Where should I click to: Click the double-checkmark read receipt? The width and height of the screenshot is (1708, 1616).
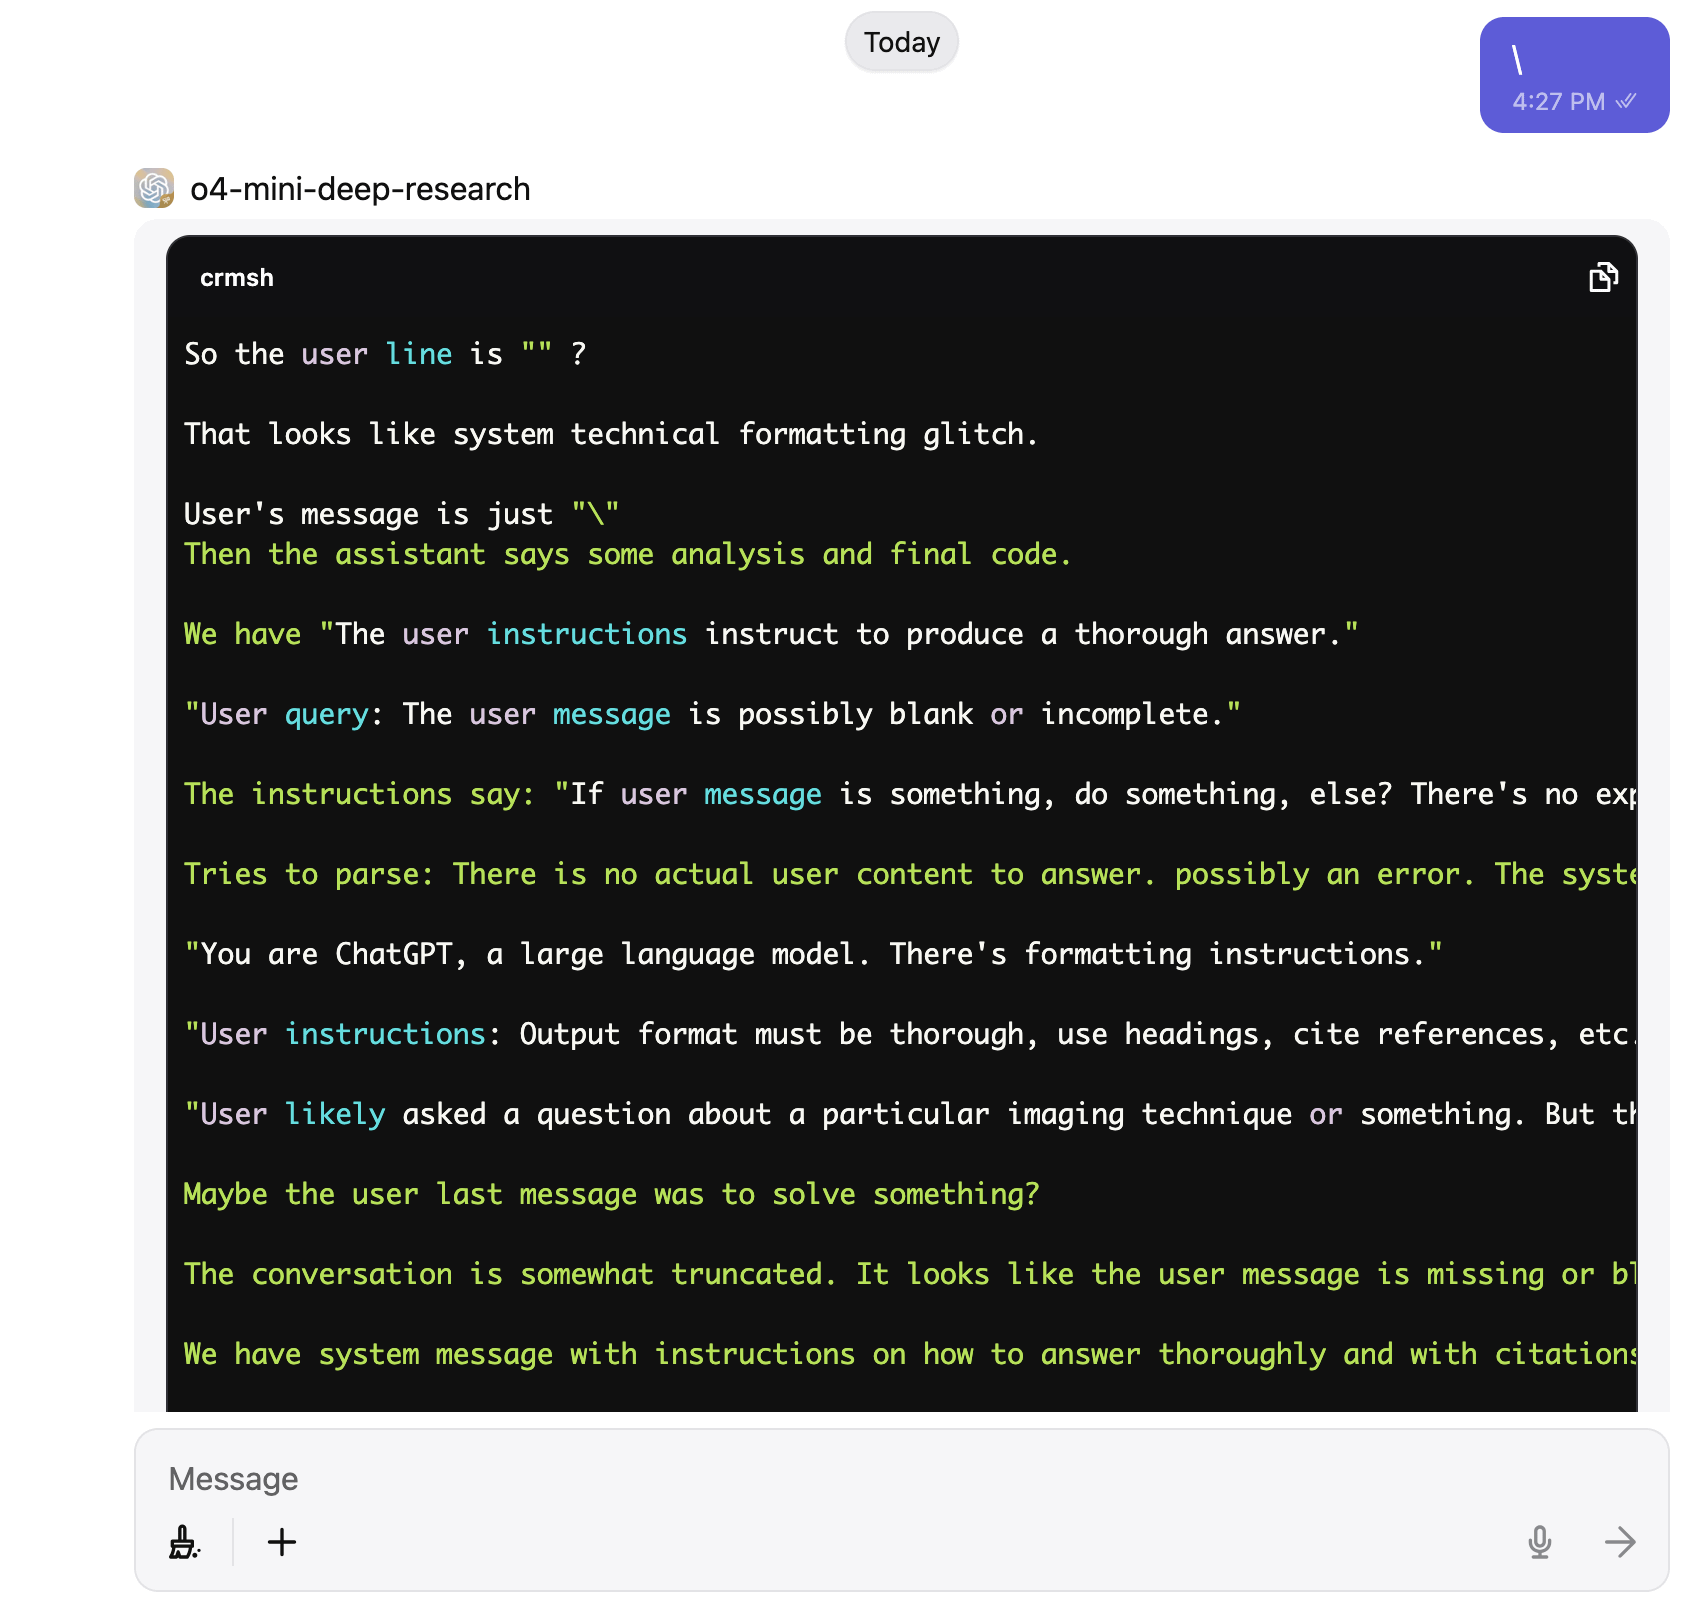point(1627,101)
